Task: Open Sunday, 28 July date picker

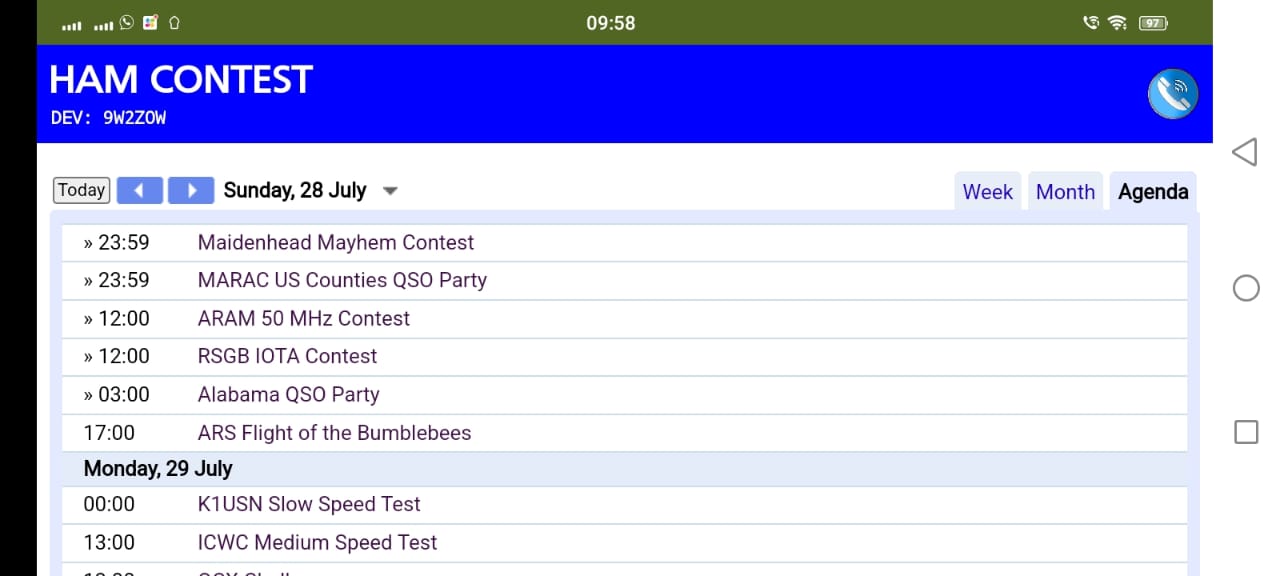Action: (x=295, y=190)
